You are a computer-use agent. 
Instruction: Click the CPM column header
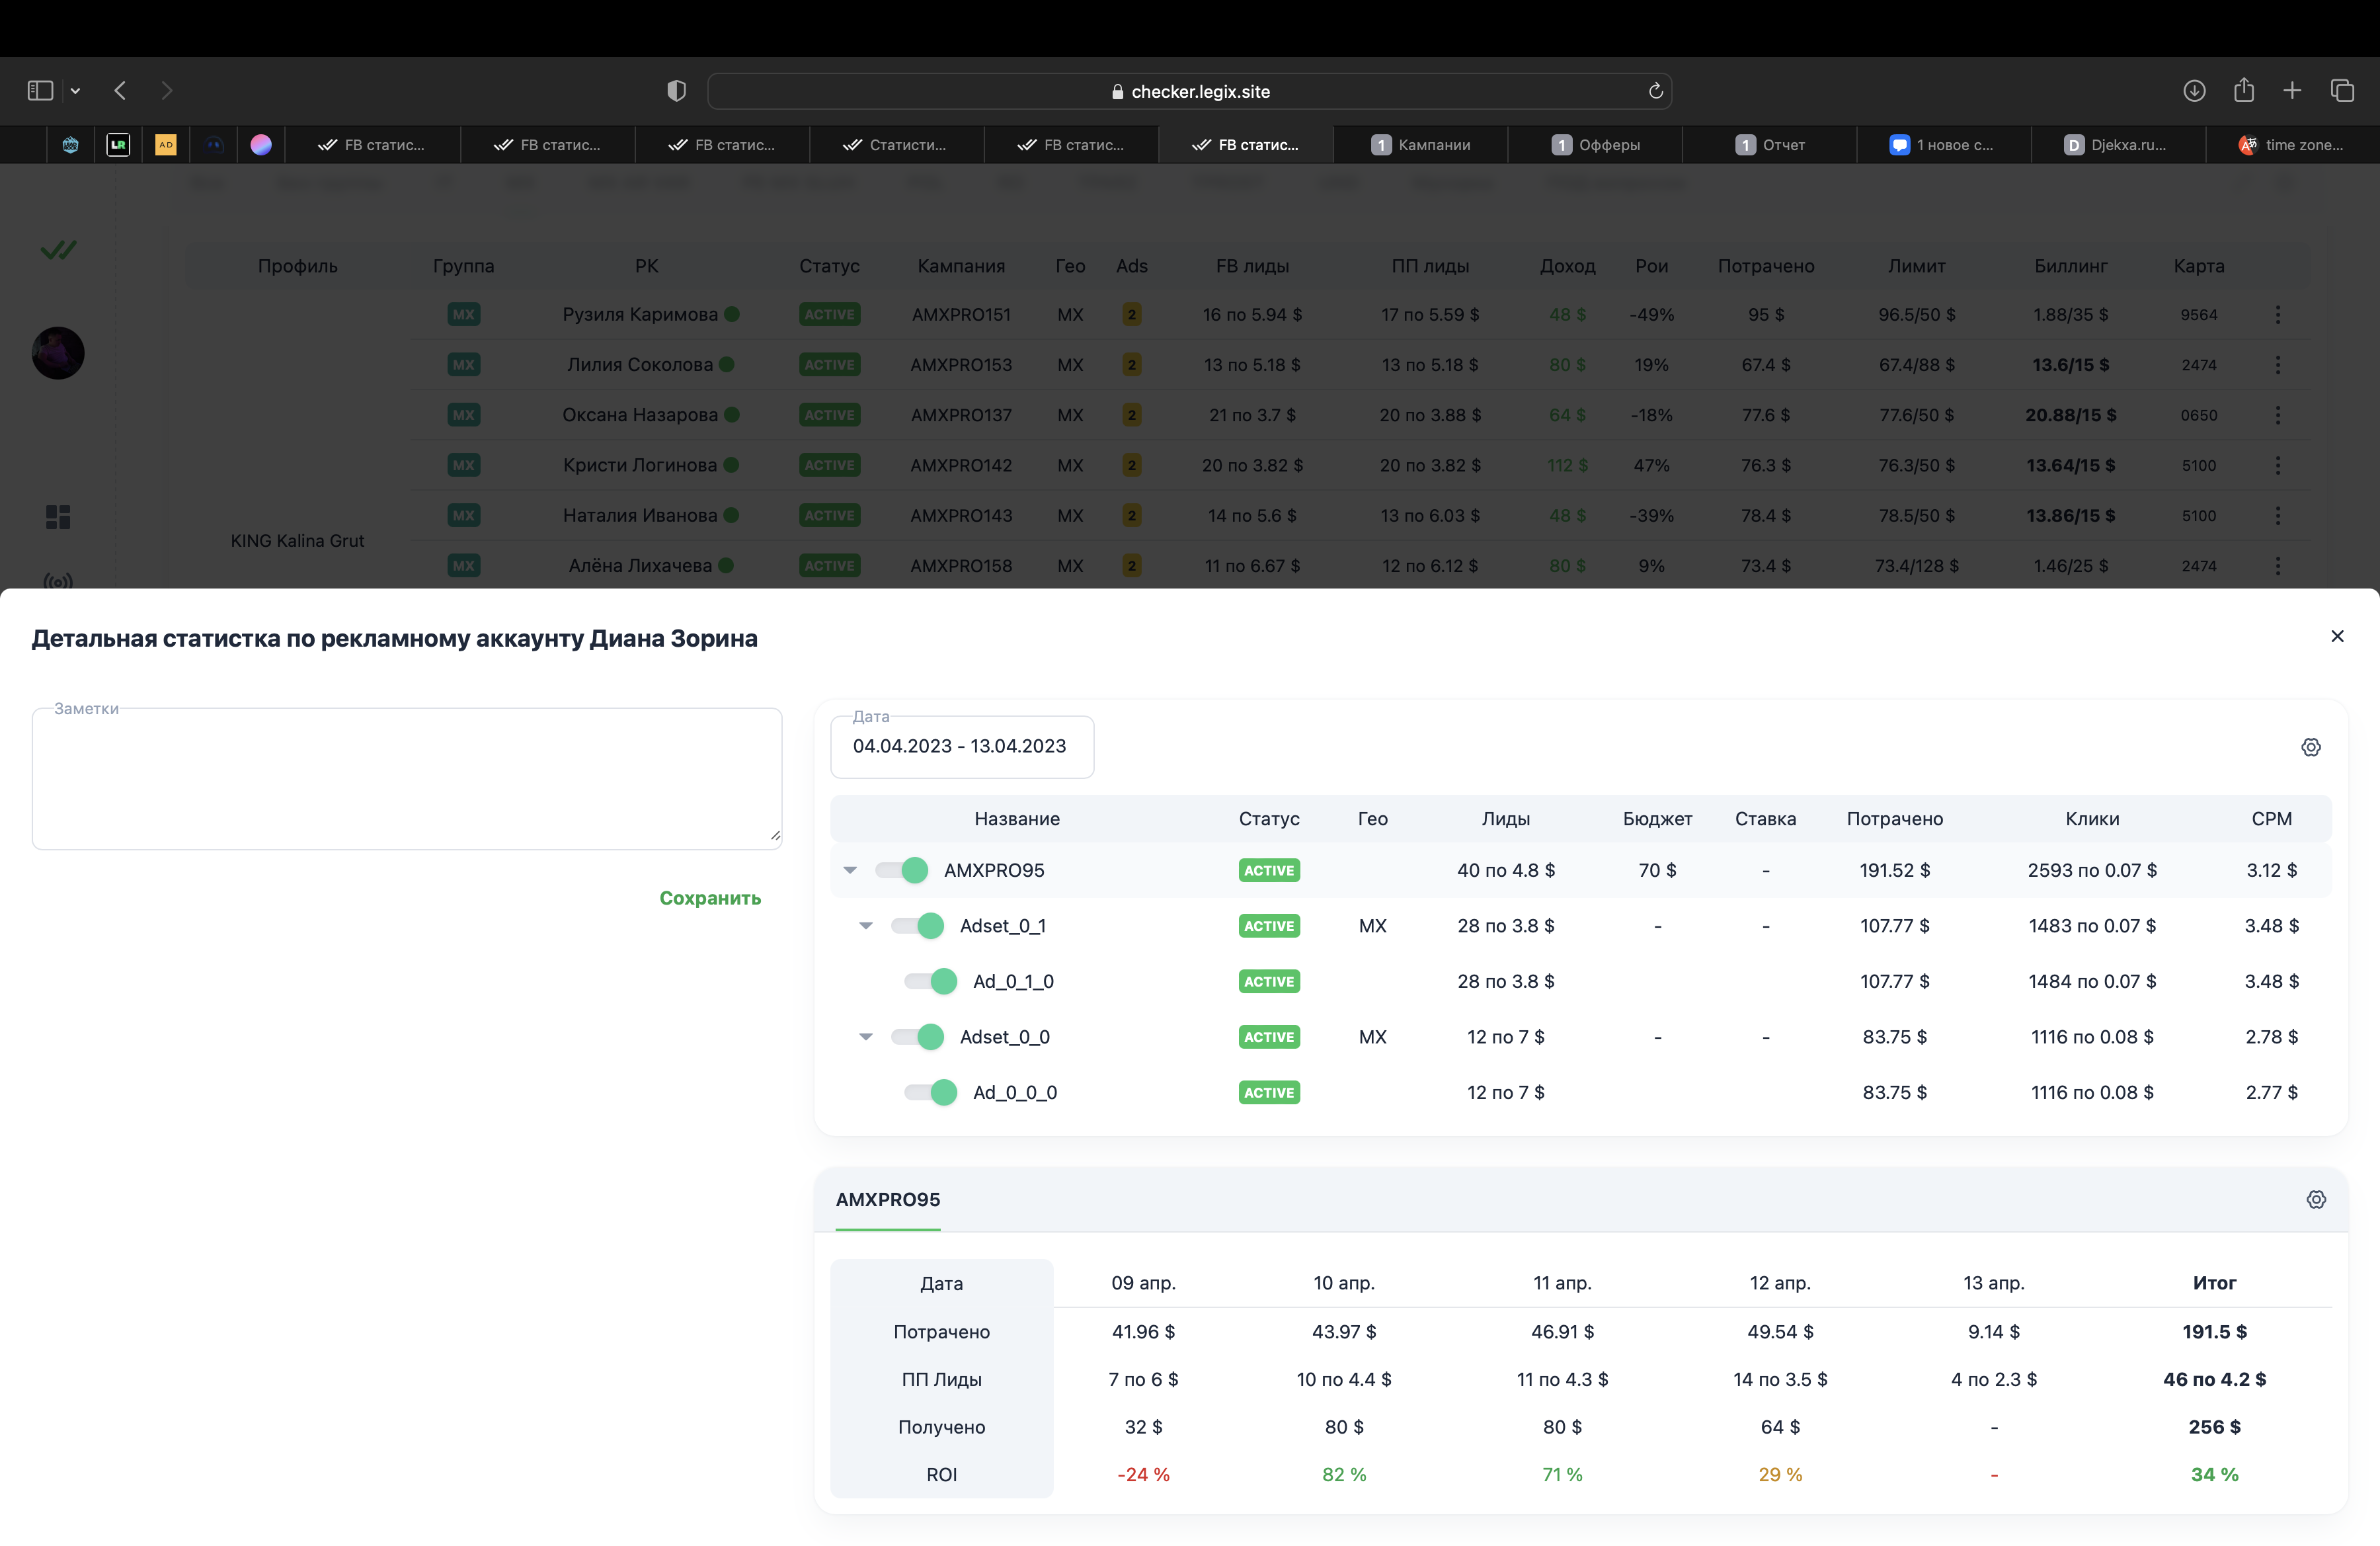point(2271,819)
